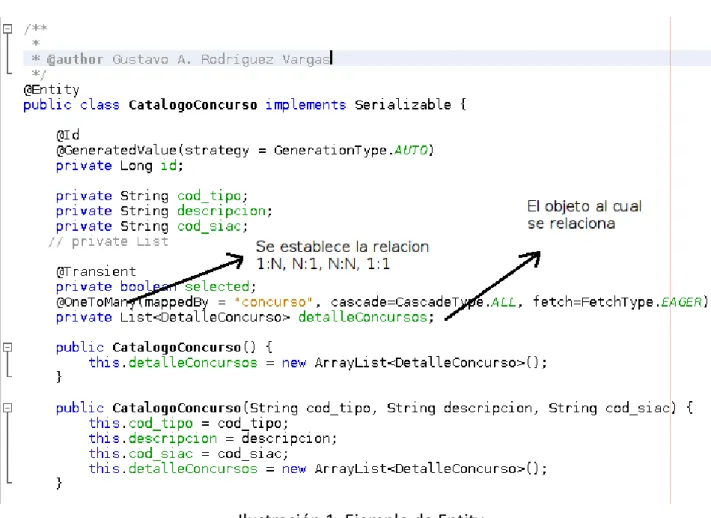Place the cursor on the id field
Screen dimensions: 711x518
[x=169, y=166]
